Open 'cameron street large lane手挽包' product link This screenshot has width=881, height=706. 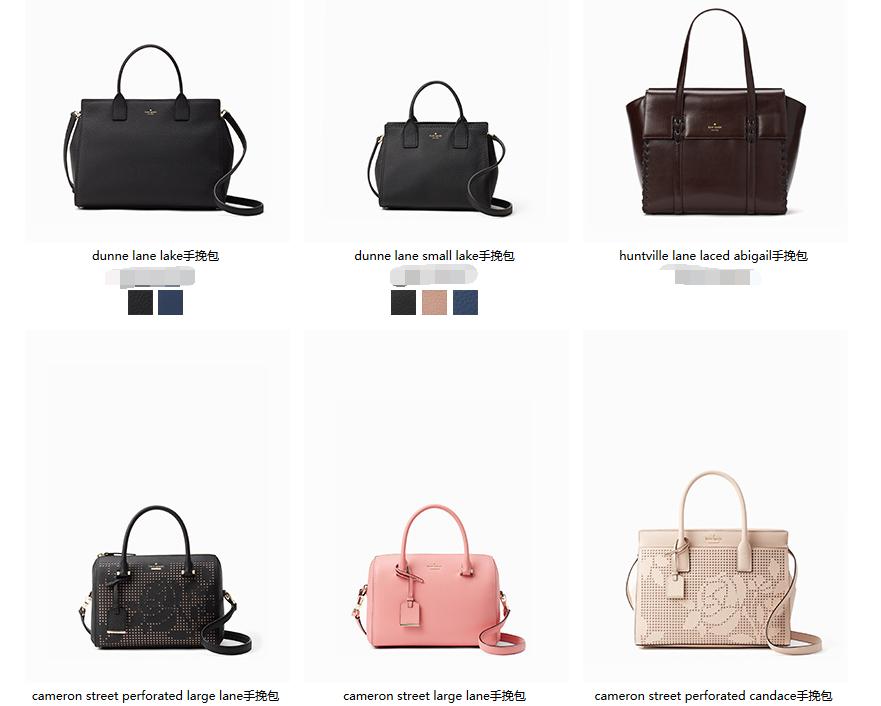(434, 696)
